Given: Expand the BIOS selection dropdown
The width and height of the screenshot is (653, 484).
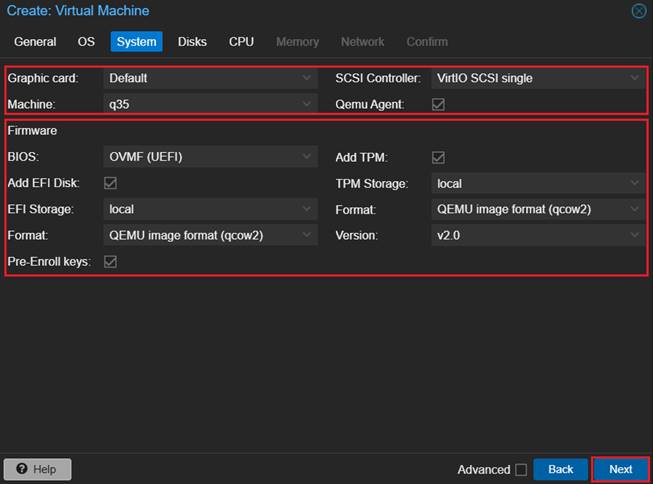Looking at the screenshot, I should coord(211,157).
